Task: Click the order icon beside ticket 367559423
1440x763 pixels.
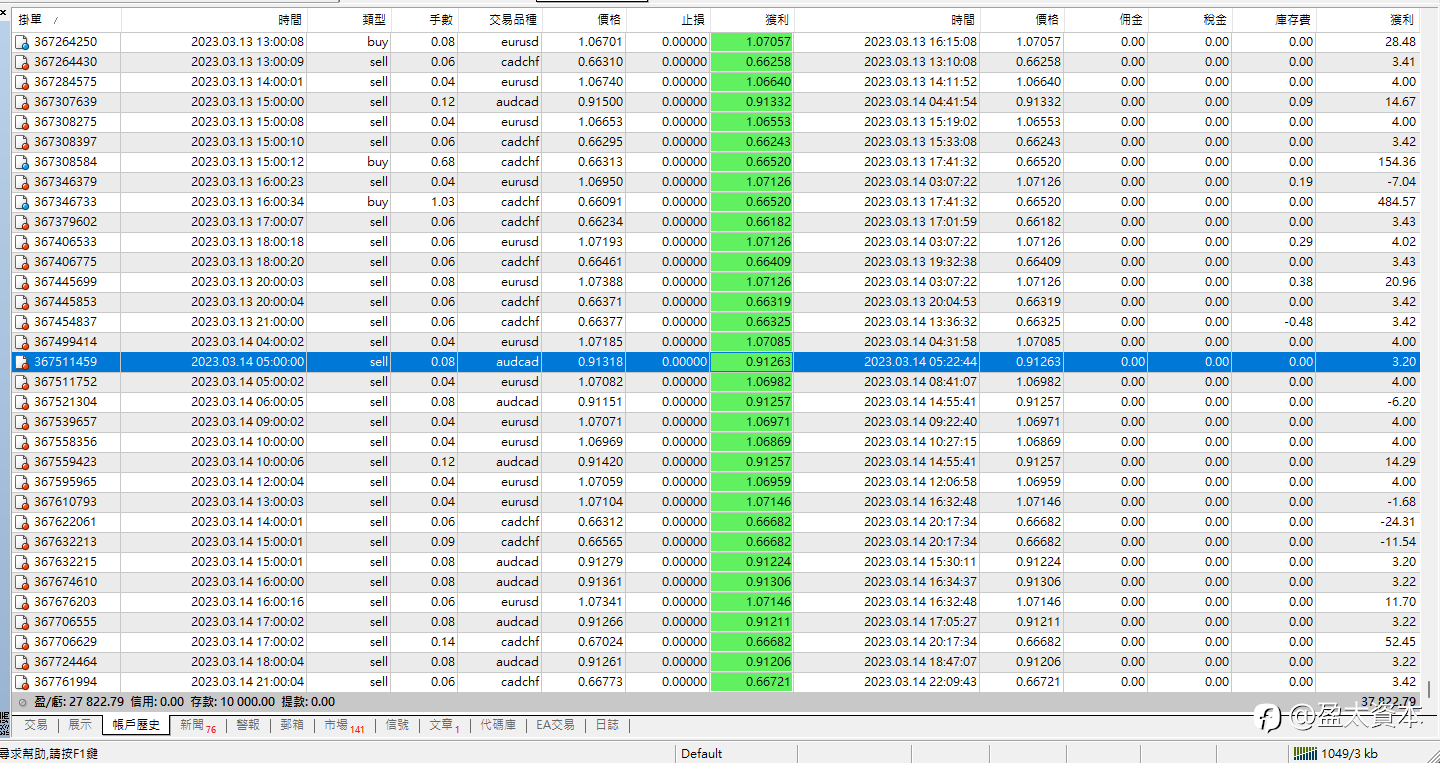Action: click(22, 462)
